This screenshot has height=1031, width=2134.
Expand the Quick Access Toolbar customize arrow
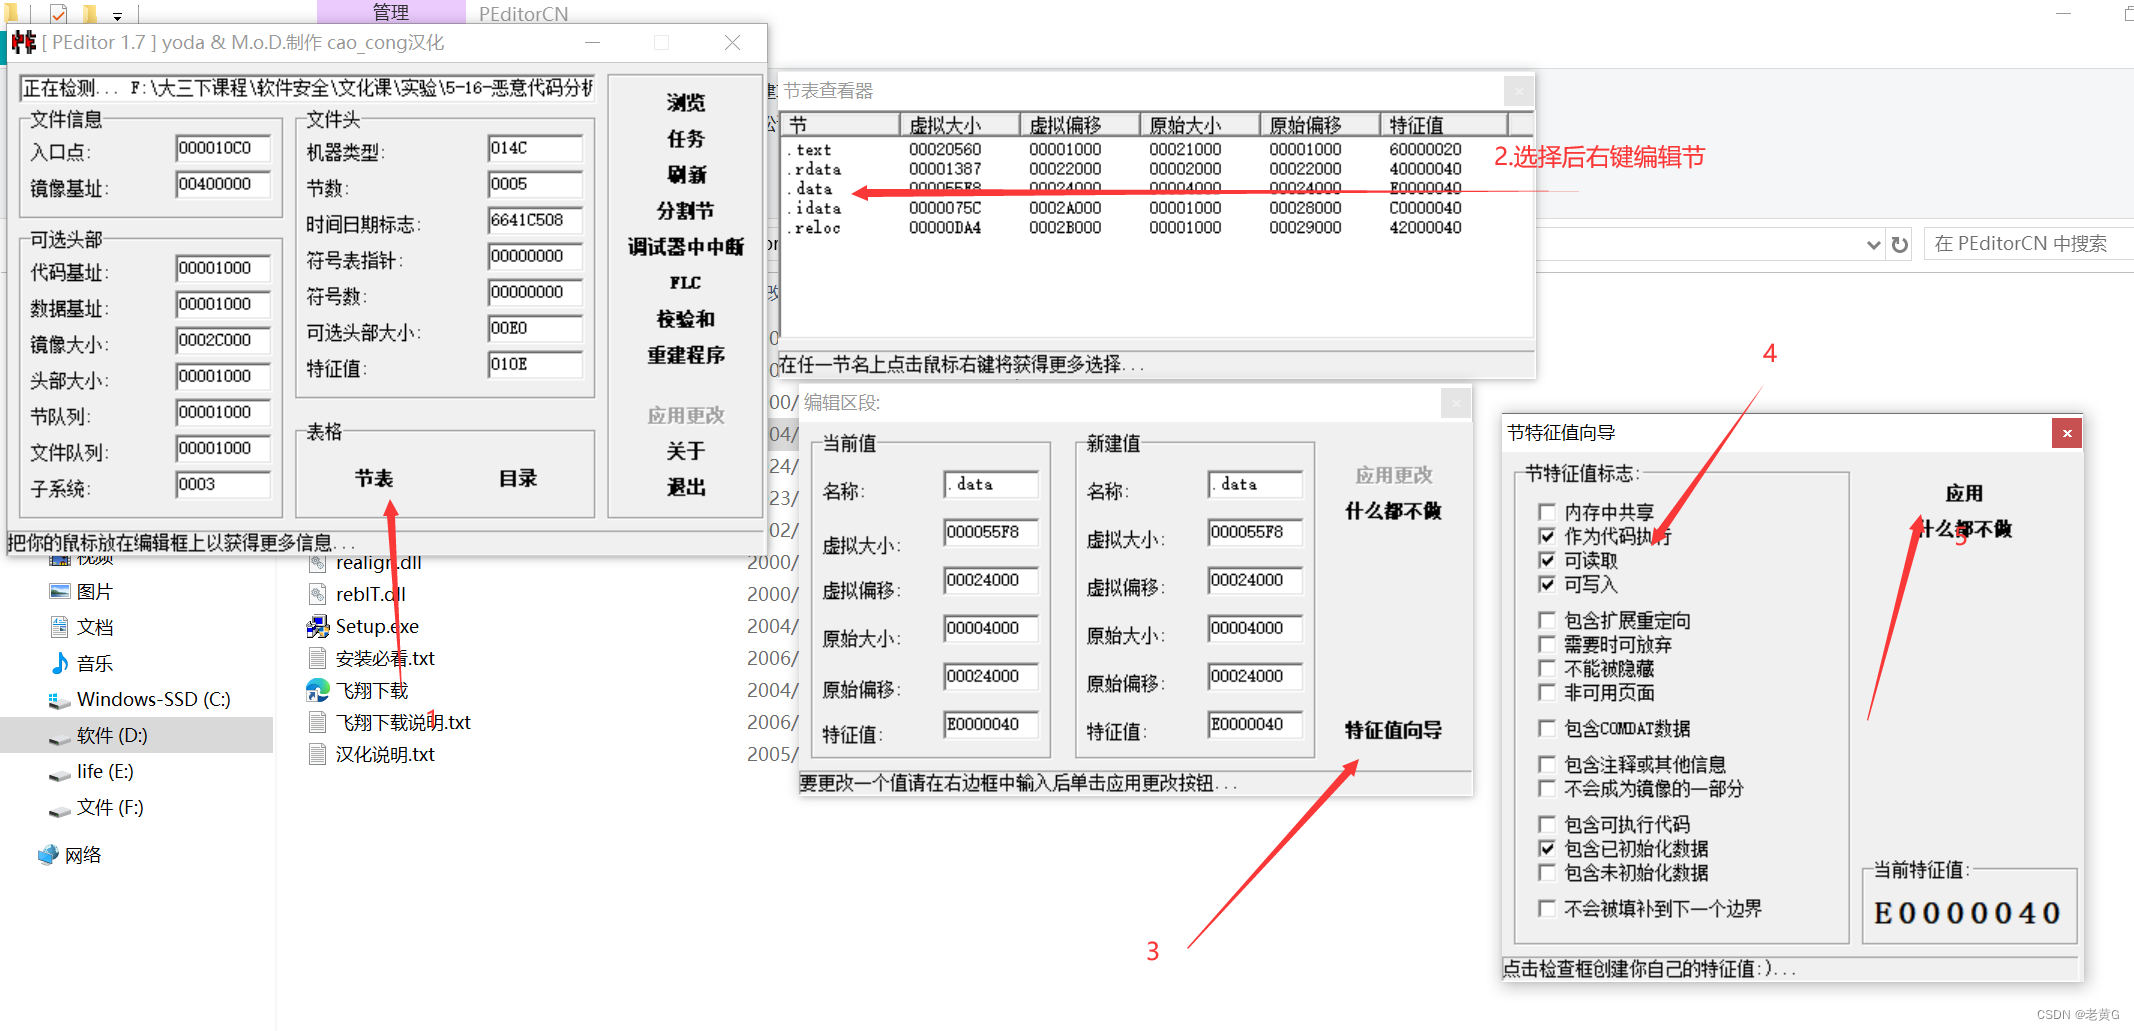click(117, 14)
